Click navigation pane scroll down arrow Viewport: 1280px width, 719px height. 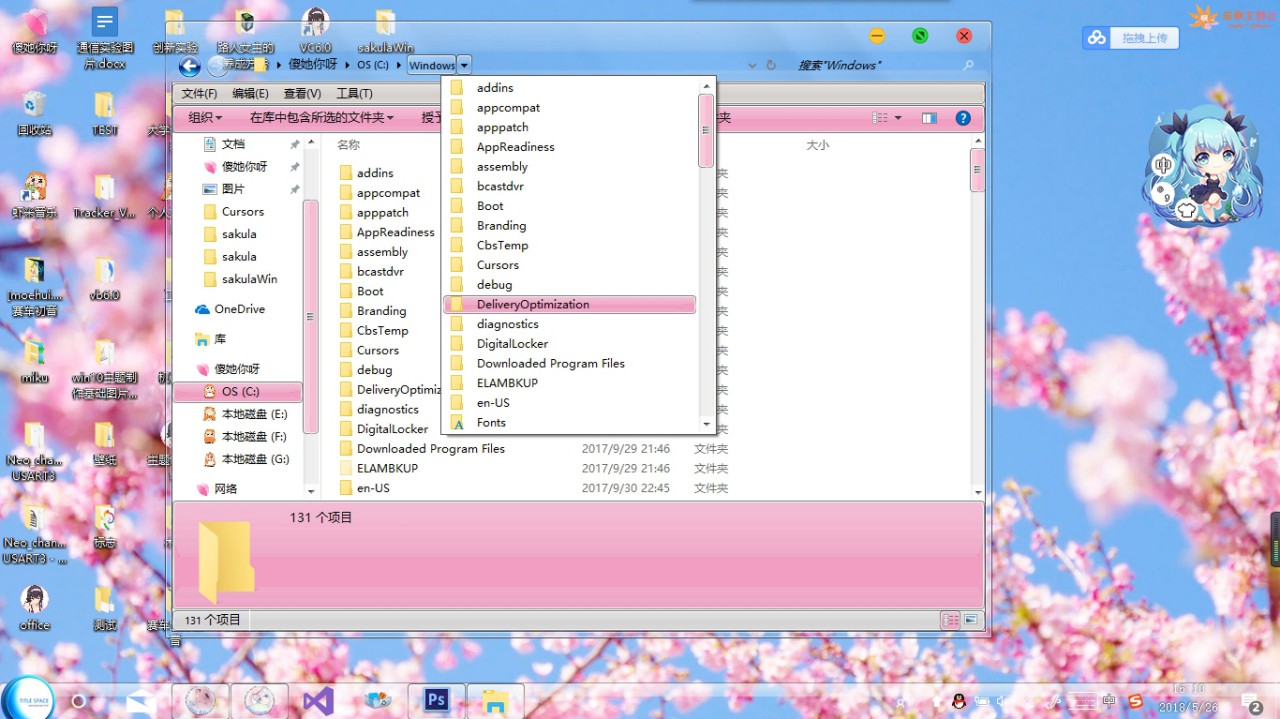click(311, 491)
